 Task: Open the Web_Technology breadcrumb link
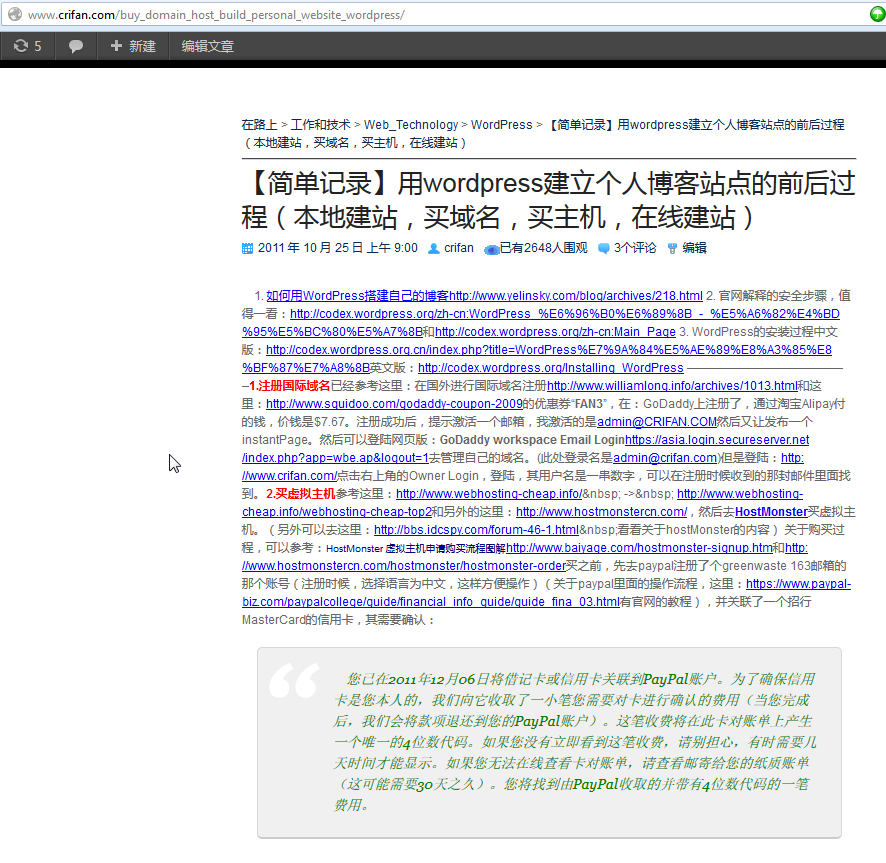[x=411, y=124]
